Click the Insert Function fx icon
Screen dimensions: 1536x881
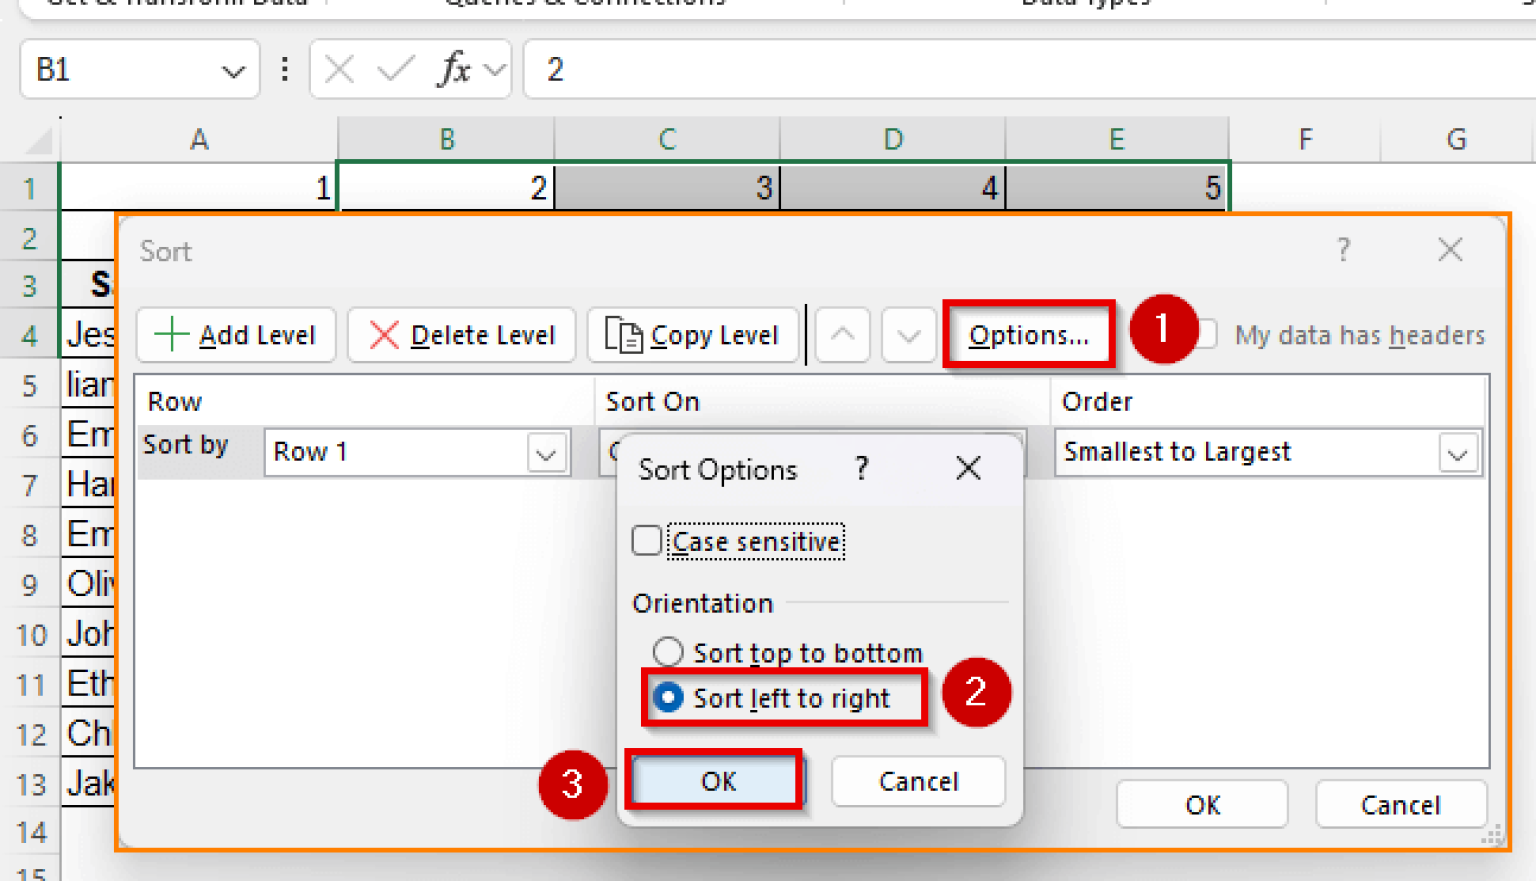pyautogui.click(x=455, y=69)
